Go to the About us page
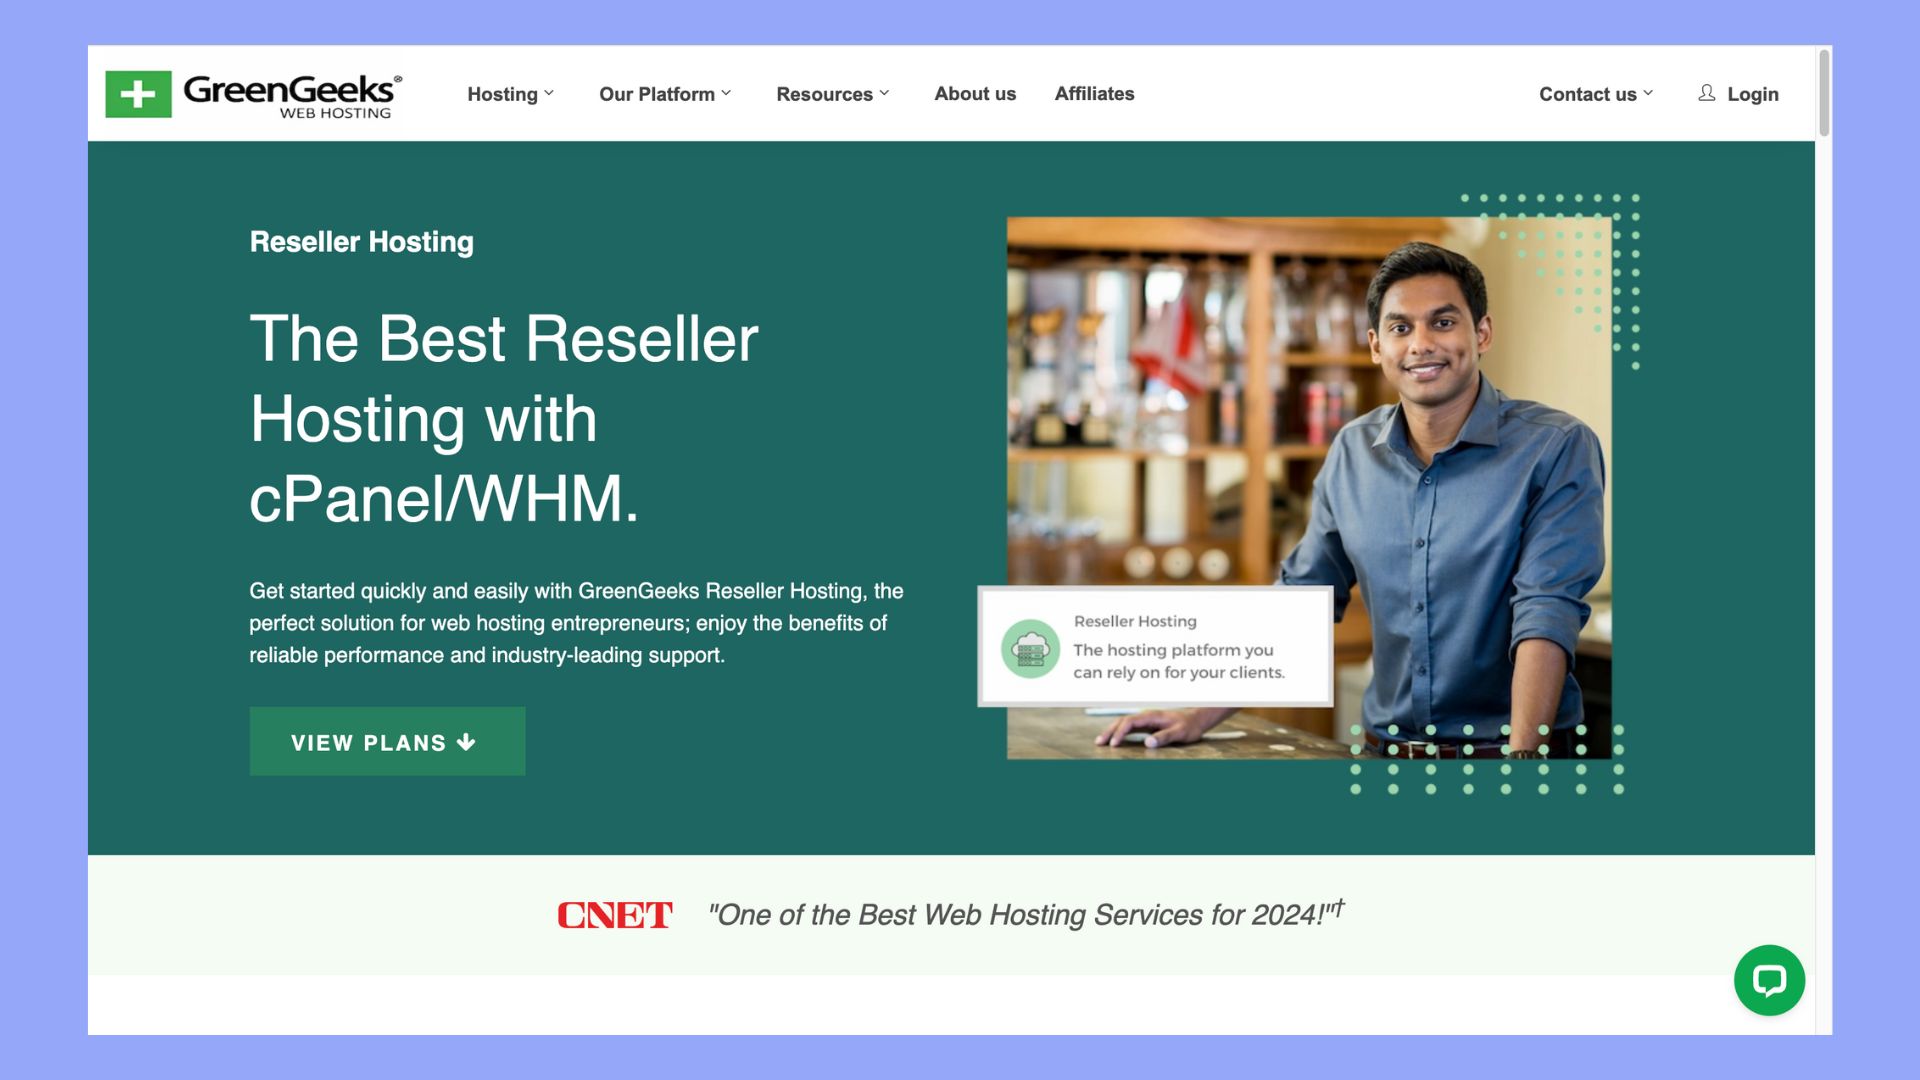 pos(974,94)
